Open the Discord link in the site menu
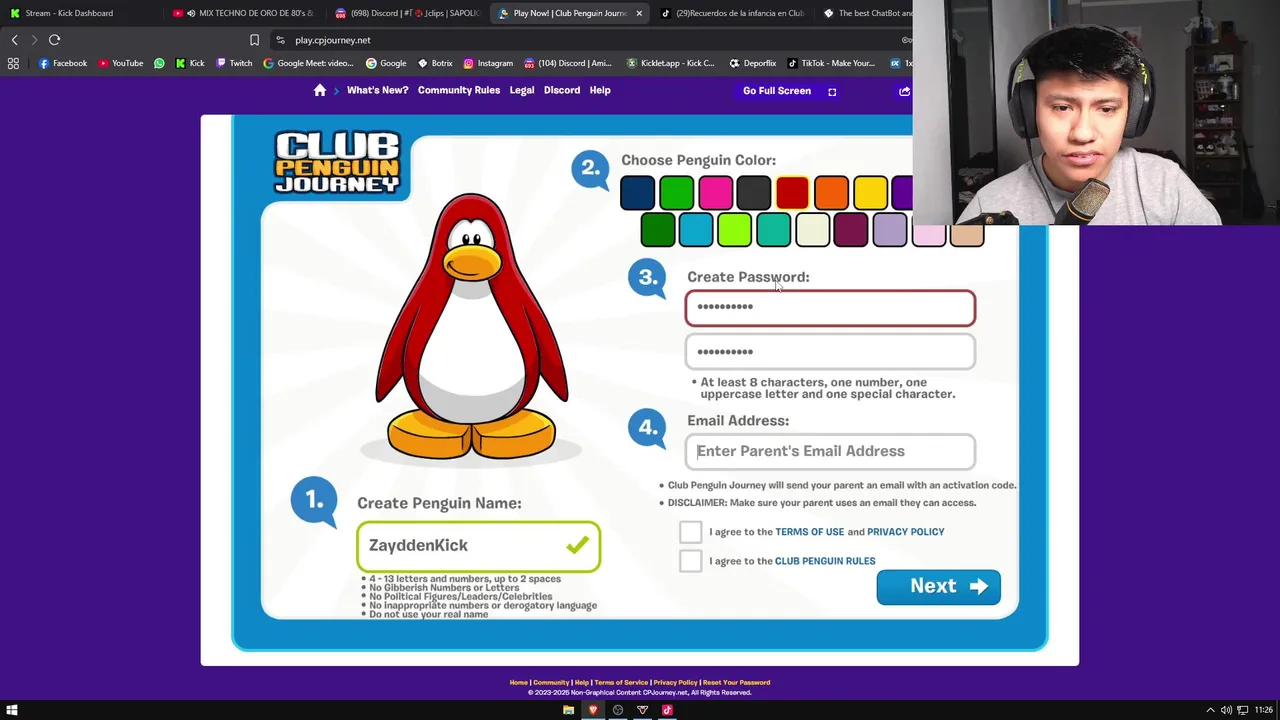 [x=562, y=90]
